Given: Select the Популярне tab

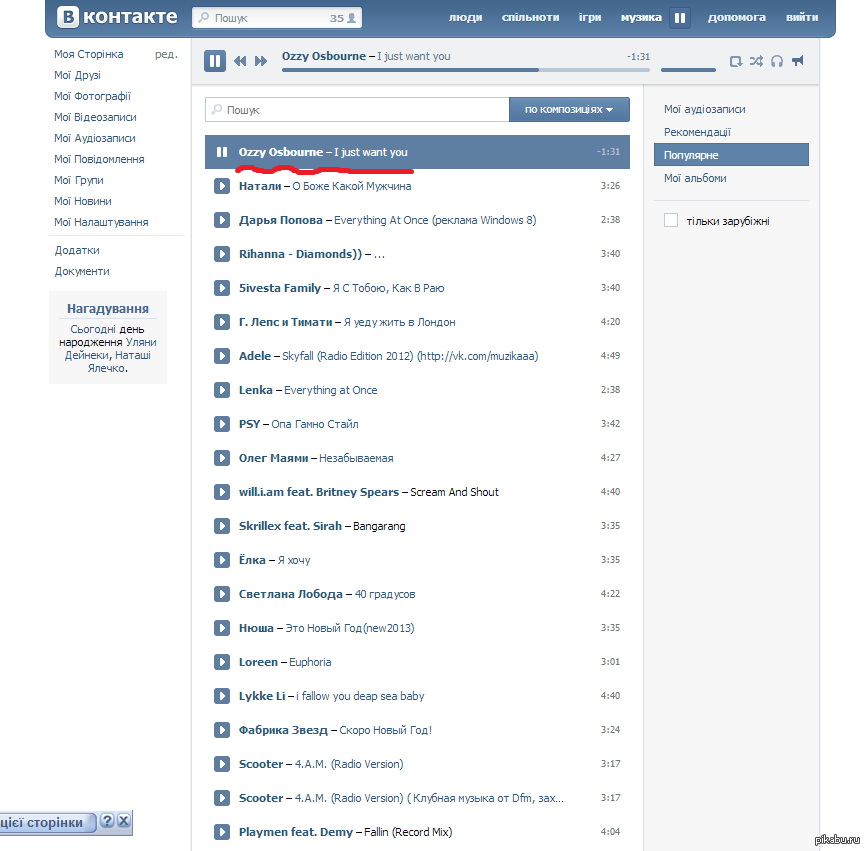Looking at the screenshot, I should coord(731,155).
